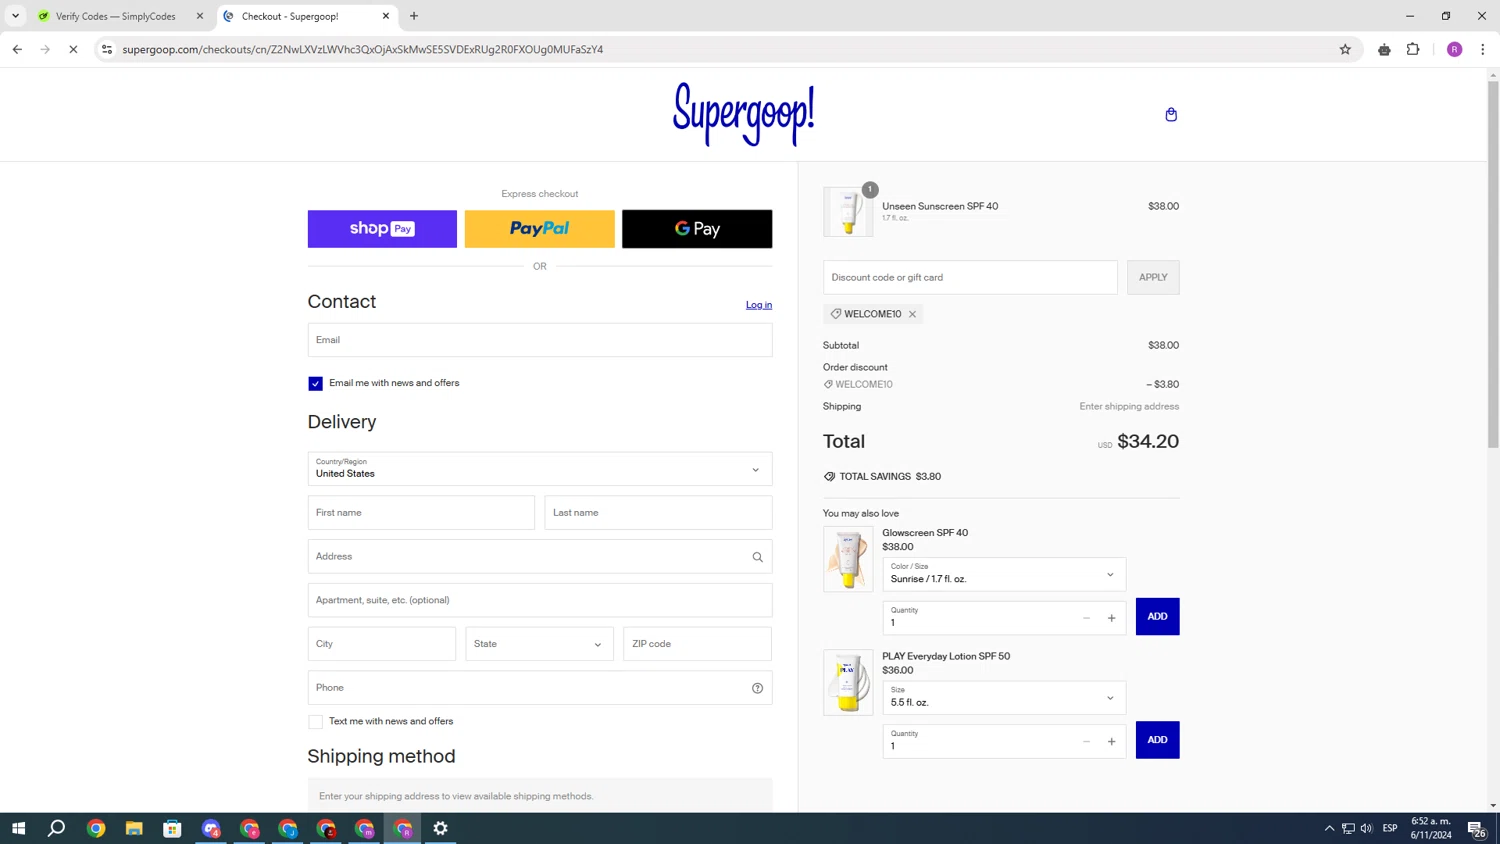Focus the Last name field
Viewport: 1500px width, 844px height.
pyautogui.click(x=658, y=513)
